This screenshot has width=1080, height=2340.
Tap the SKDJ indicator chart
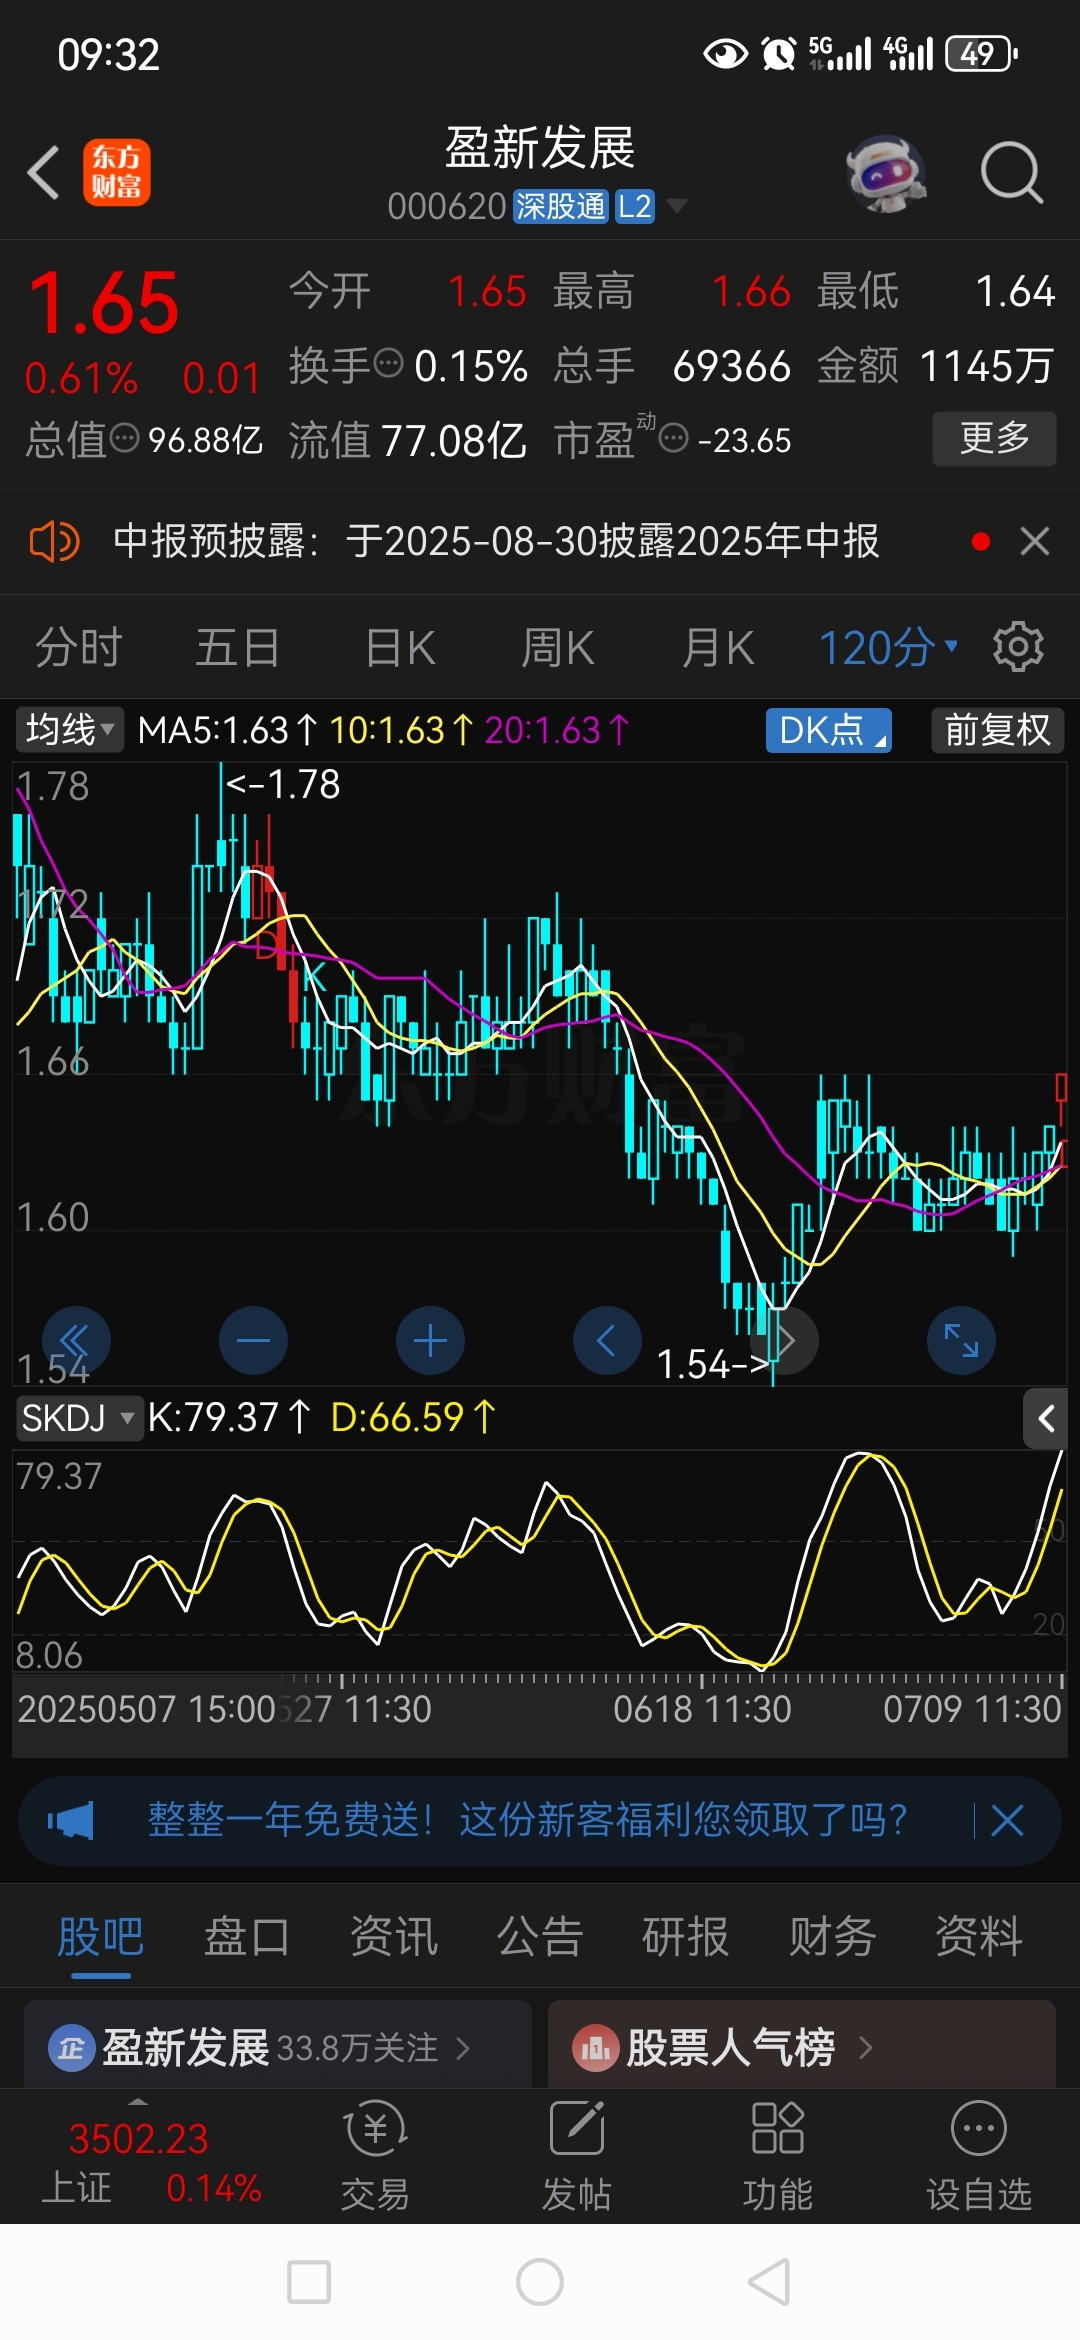(x=540, y=1560)
